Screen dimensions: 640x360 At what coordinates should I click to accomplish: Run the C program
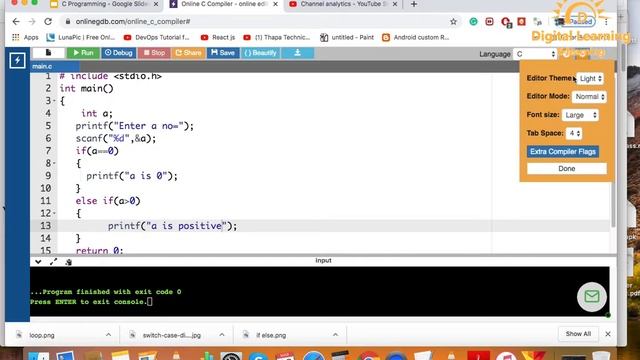coord(83,53)
